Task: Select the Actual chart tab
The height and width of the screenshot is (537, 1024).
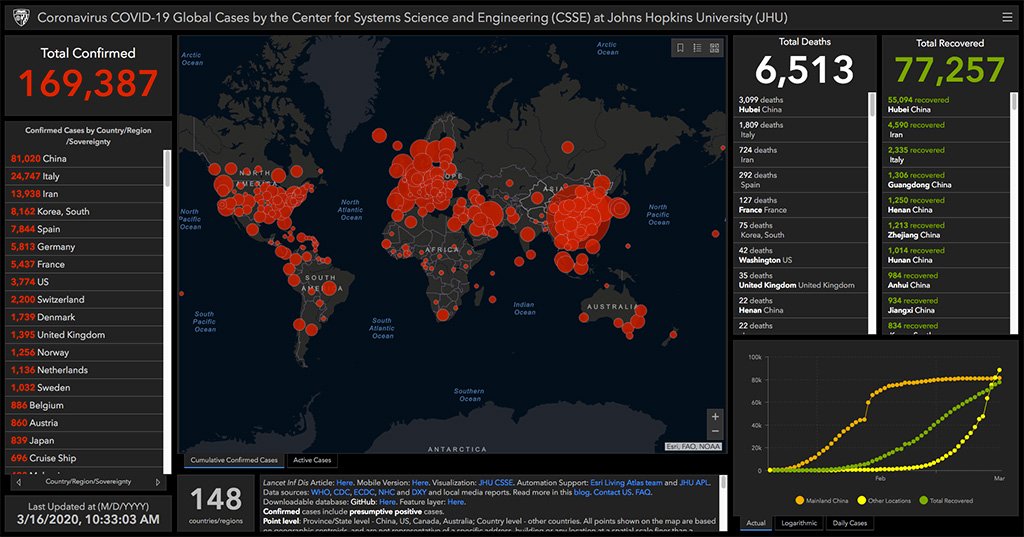Action: tap(756, 523)
